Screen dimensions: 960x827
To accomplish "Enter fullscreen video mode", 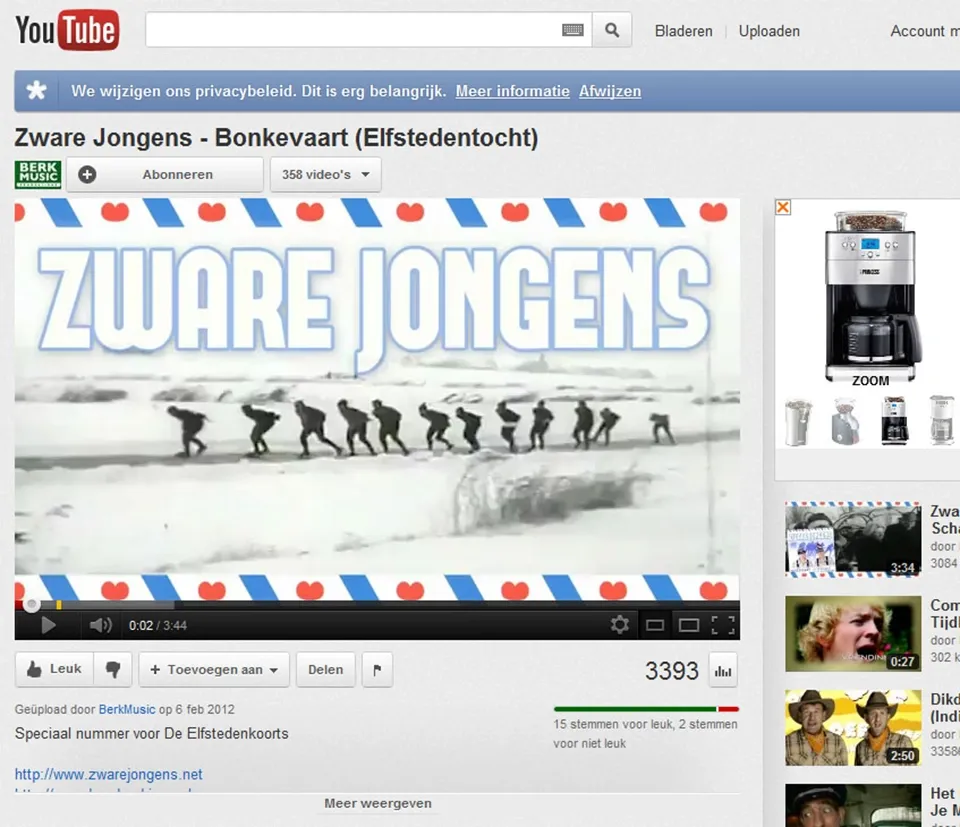I will (x=723, y=625).
